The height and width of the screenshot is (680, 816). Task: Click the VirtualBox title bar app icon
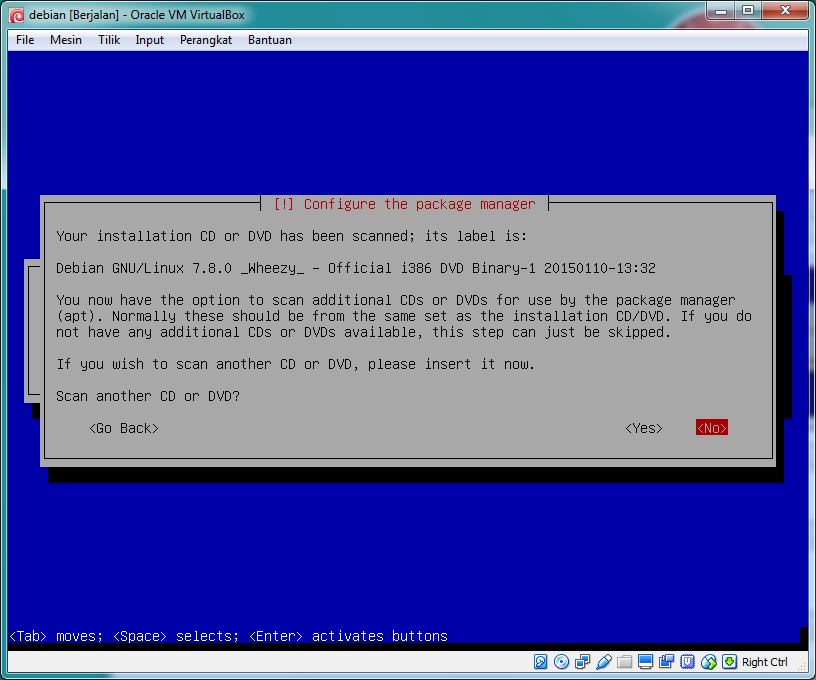(16, 15)
